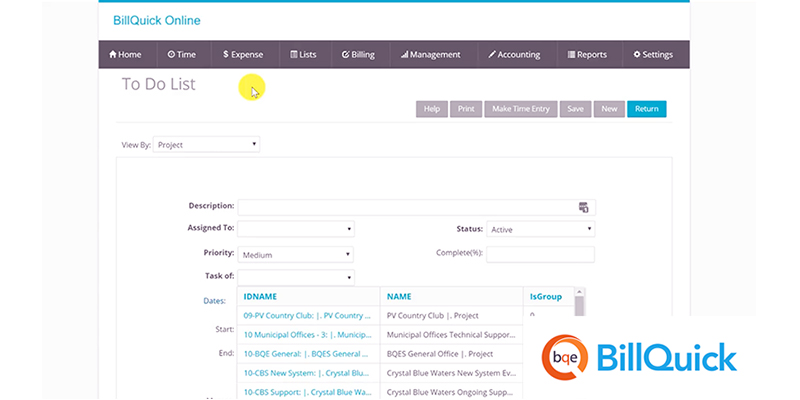Image resolution: width=800 pixels, height=400 pixels.
Task: Open the Time menu
Action: (182, 55)
